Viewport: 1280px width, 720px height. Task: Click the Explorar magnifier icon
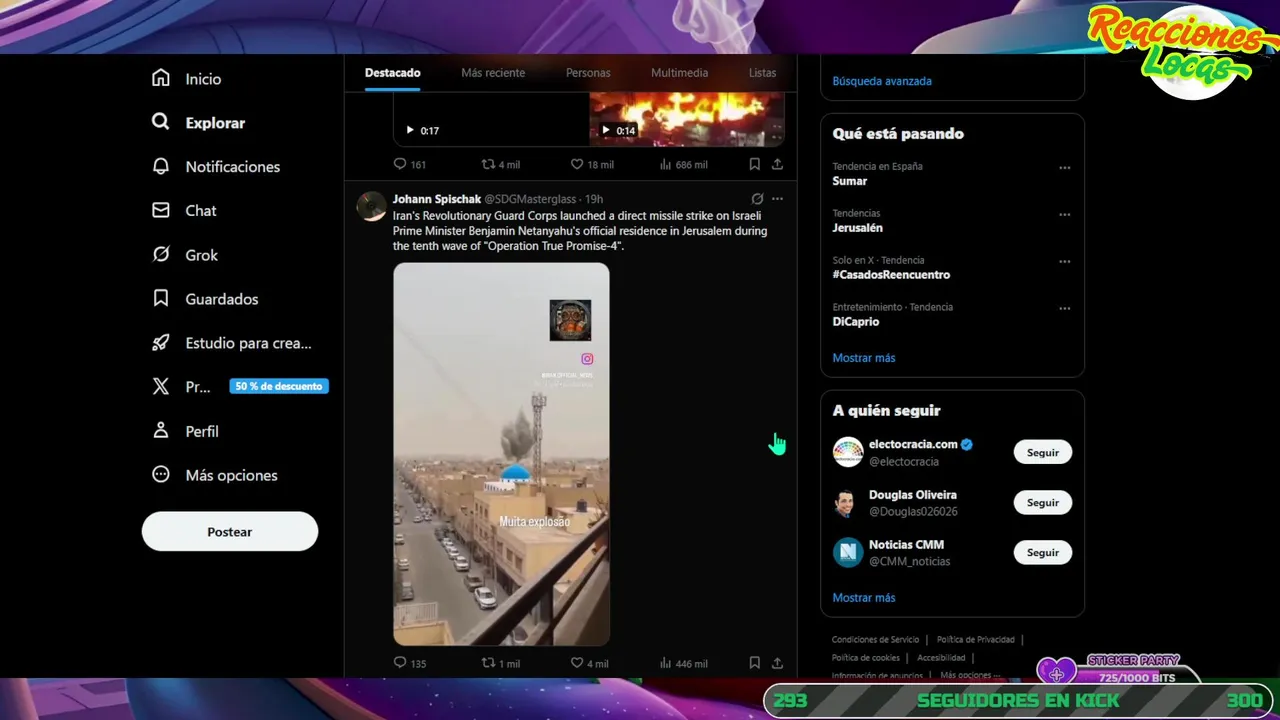tap(161, 122)
